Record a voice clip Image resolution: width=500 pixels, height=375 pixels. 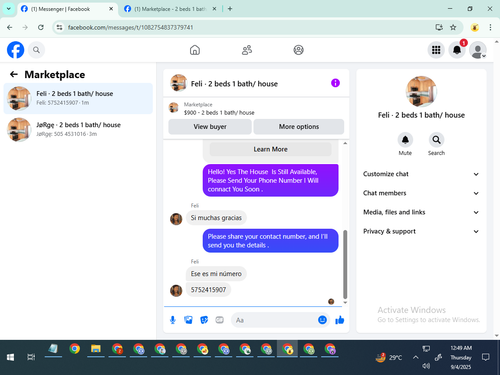click(173, 320)
